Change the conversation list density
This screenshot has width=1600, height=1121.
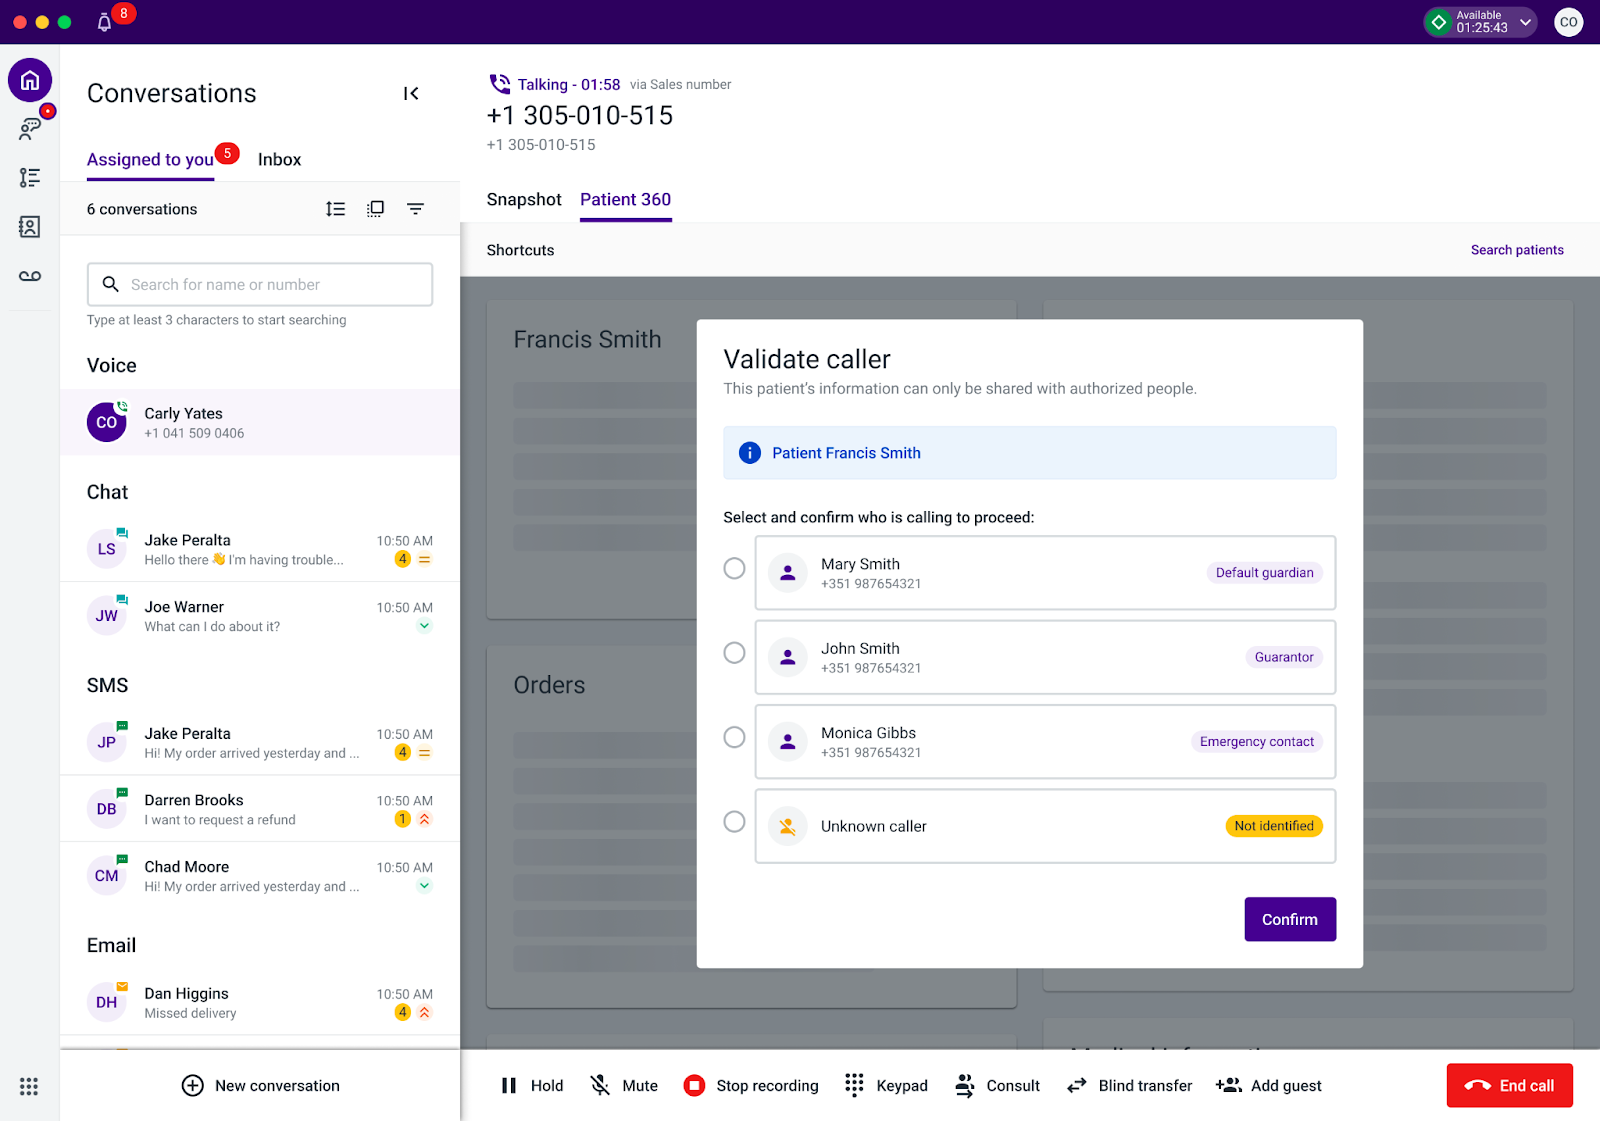click(336, 209)
